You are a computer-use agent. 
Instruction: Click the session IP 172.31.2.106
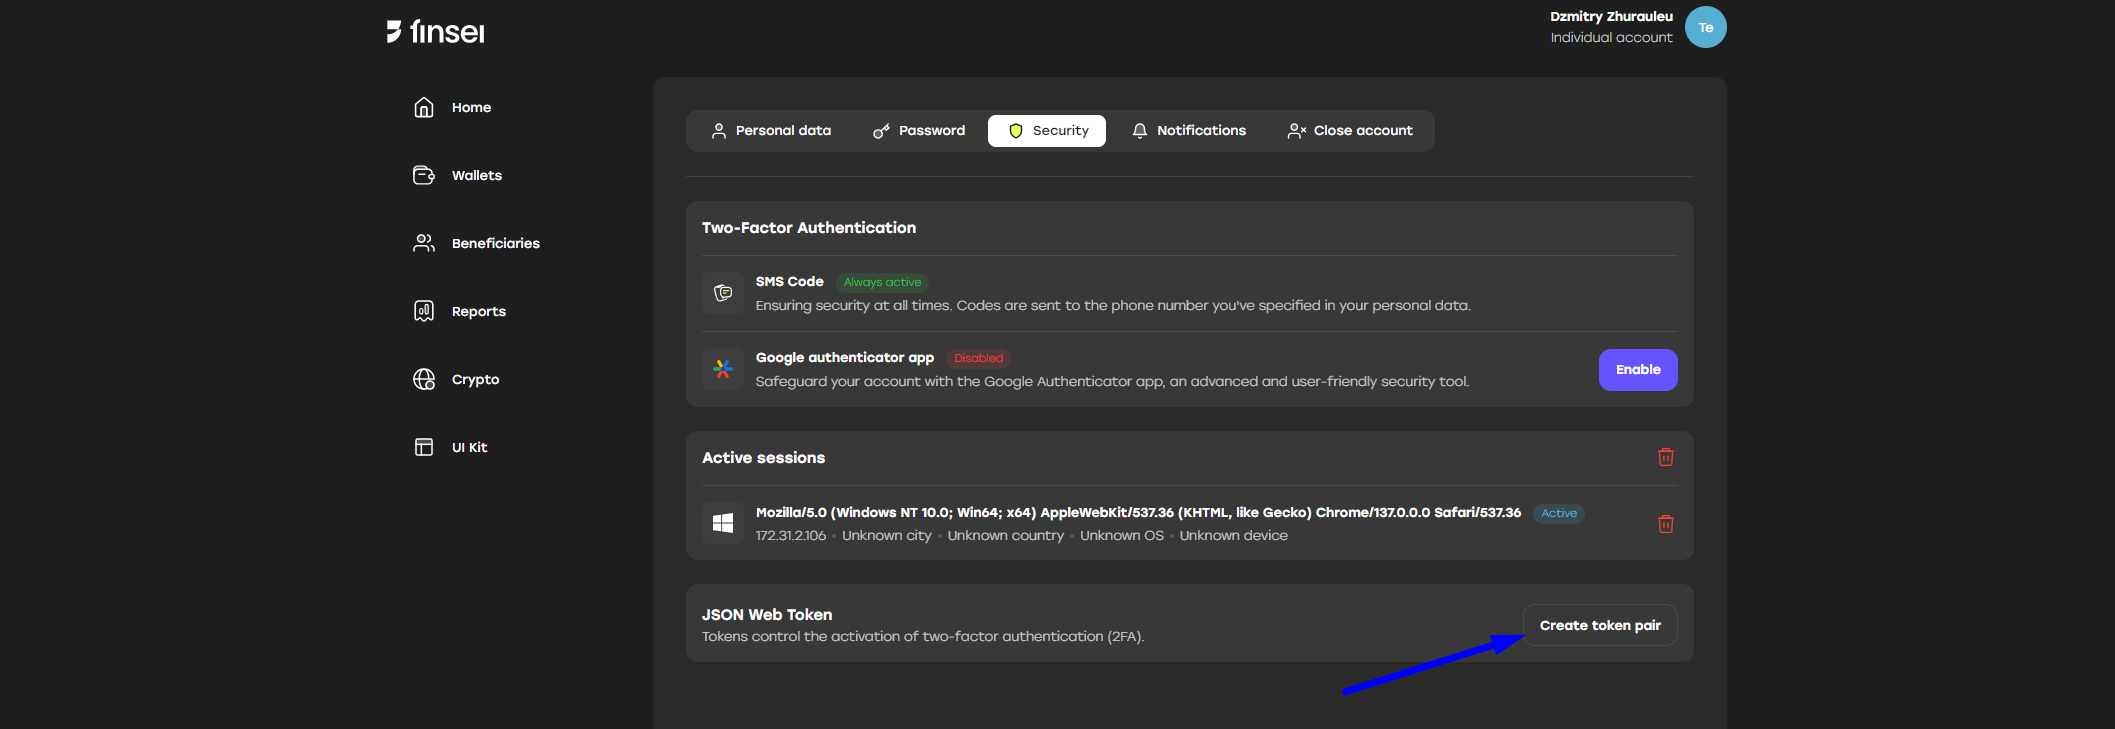click(791, 536)
